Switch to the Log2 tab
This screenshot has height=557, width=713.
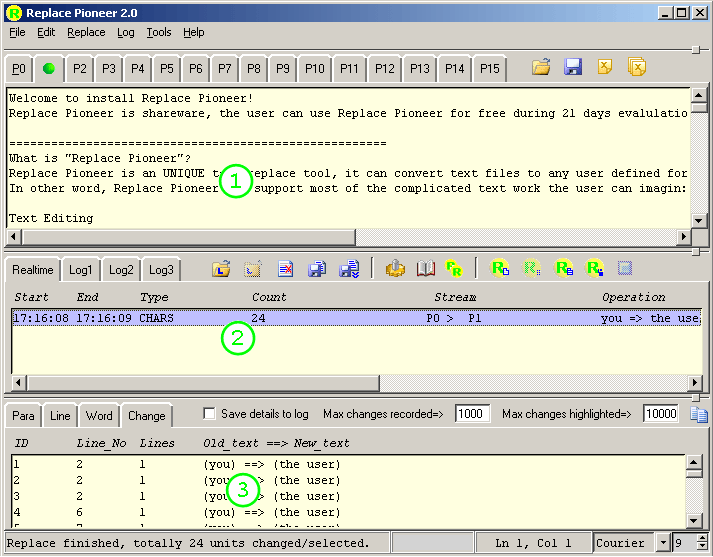(121, 270)
